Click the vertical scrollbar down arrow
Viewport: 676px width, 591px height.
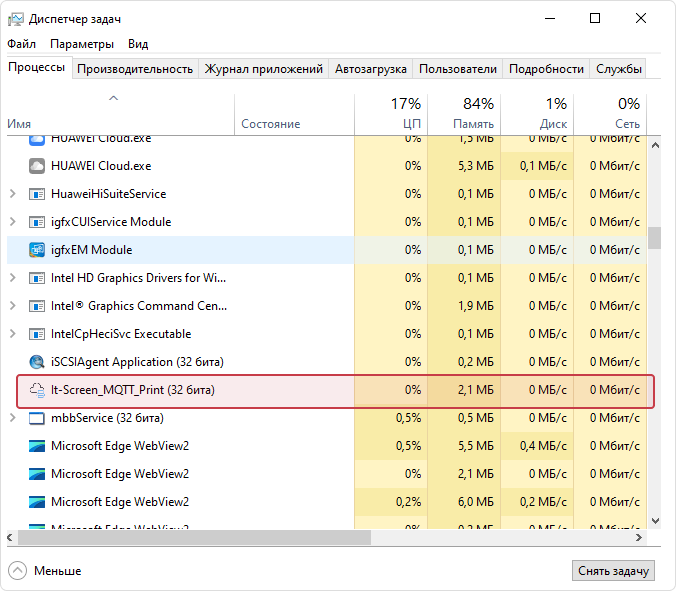655,520
